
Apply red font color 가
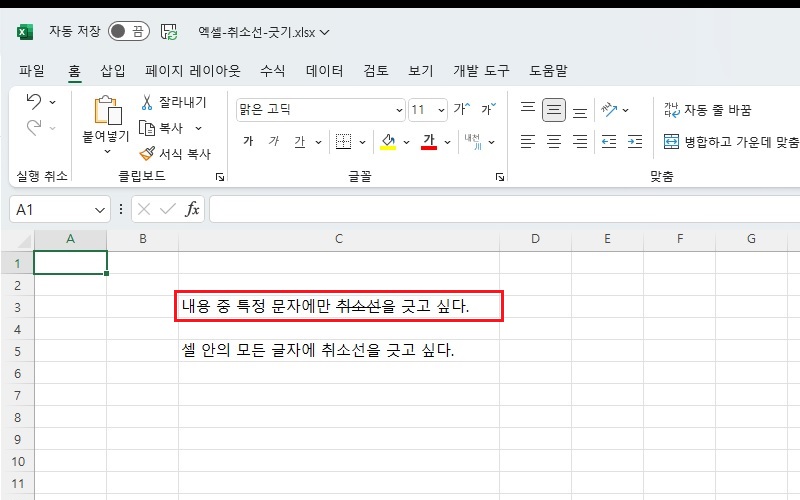429,141
